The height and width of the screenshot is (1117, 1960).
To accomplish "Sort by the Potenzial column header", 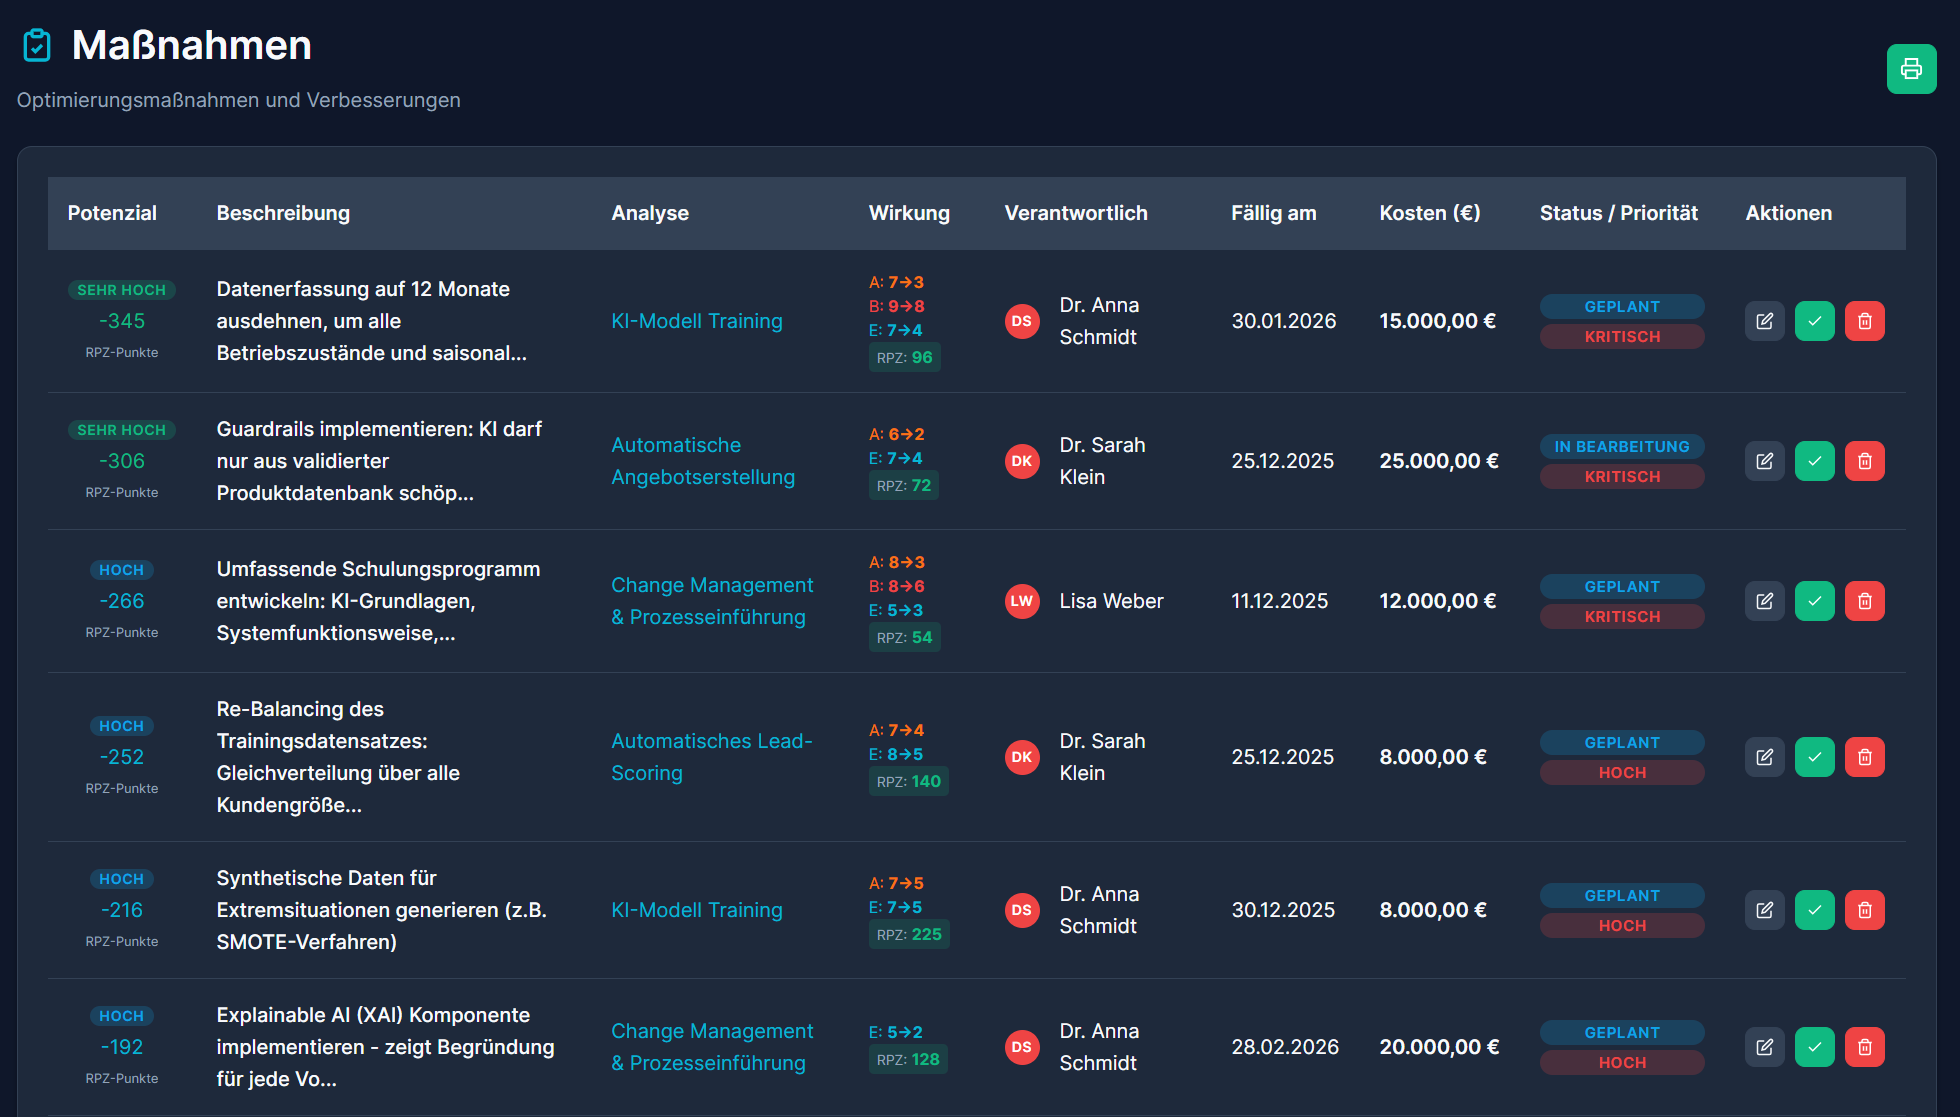I will pos(112,213).
